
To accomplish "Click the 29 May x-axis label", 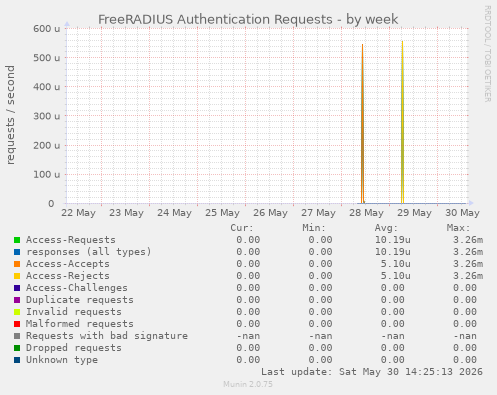I will point(414,213).
